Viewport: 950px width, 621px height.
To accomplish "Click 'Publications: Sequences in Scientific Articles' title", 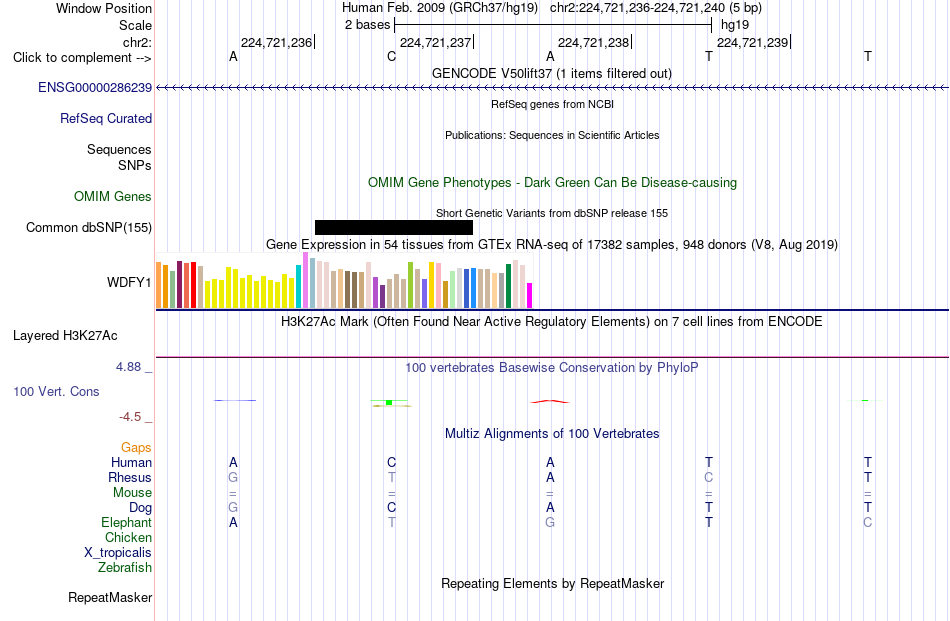I will click(552, 135).
